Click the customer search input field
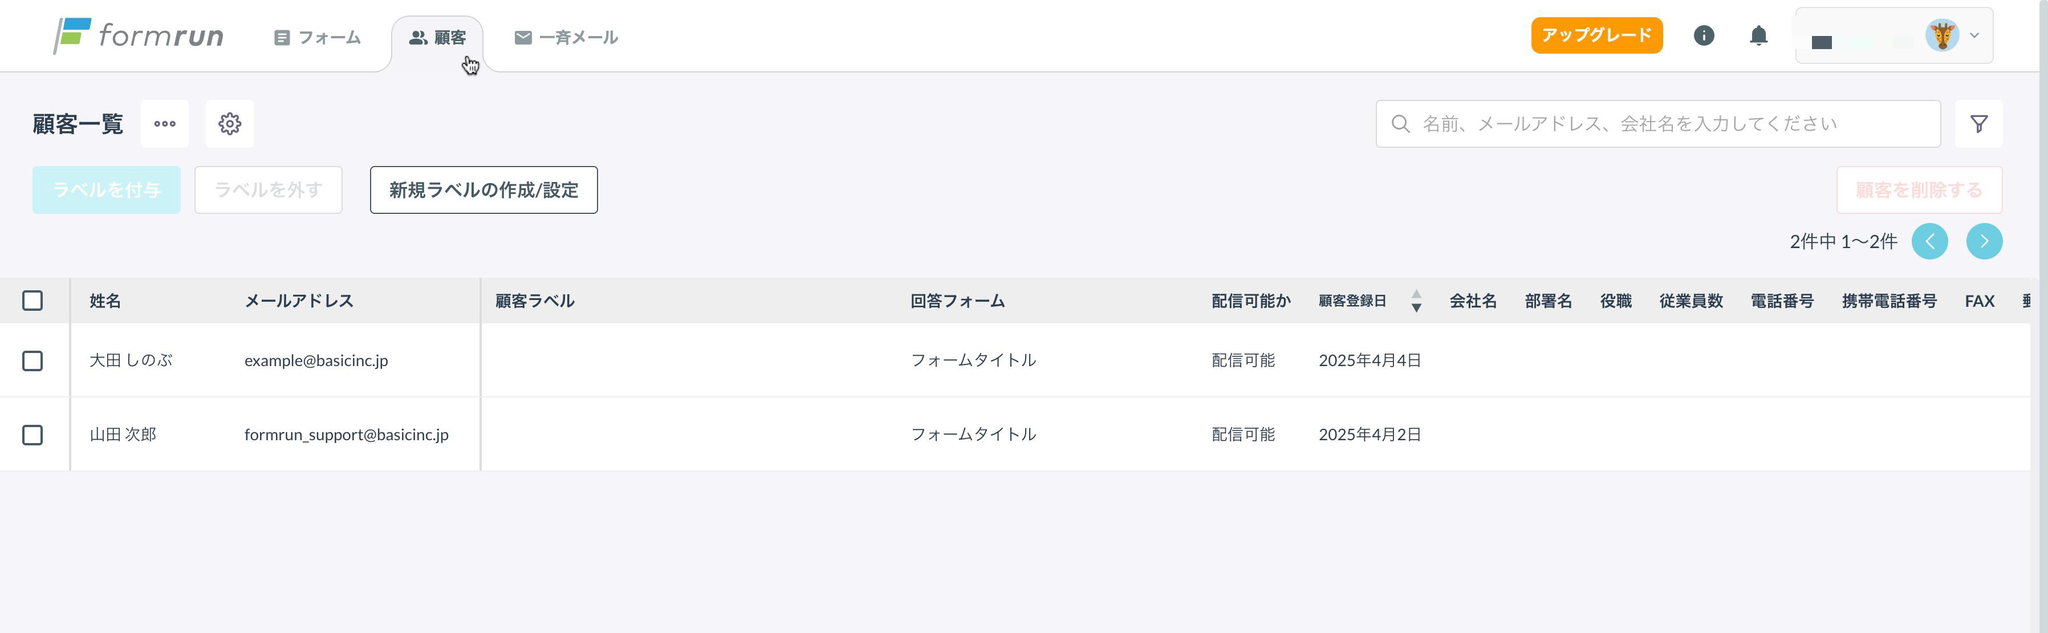Screen dimensions: 2048x633 [x=1658, y=124]
